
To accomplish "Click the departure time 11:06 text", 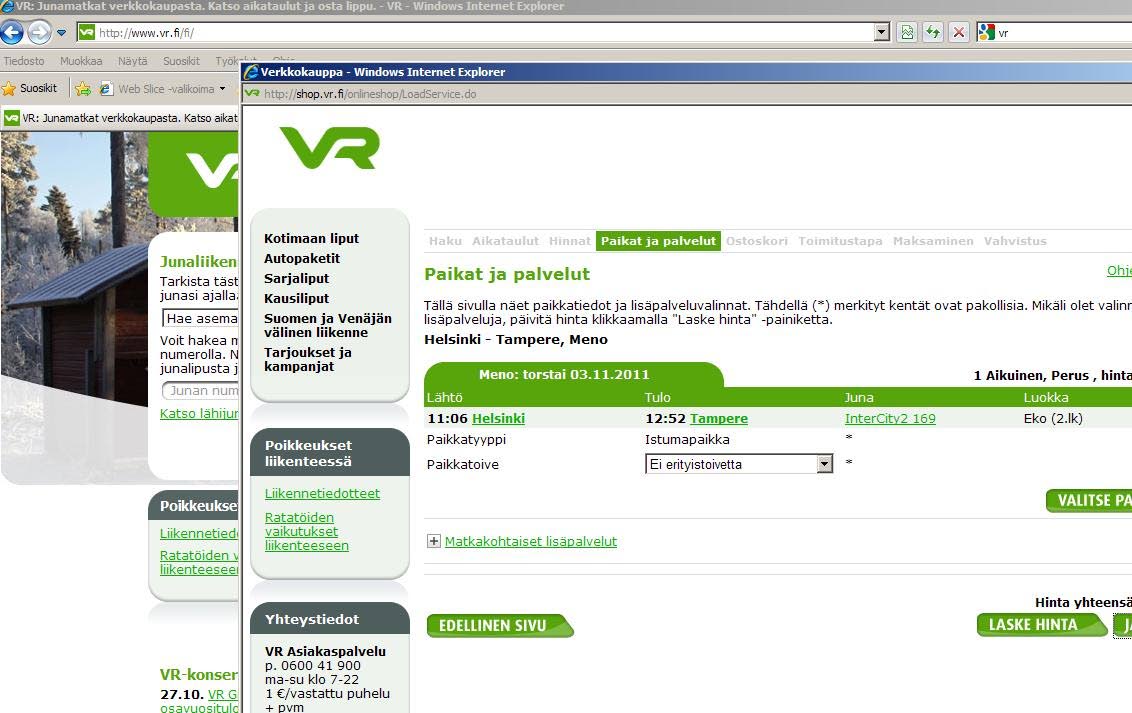I will pos(448,419).
